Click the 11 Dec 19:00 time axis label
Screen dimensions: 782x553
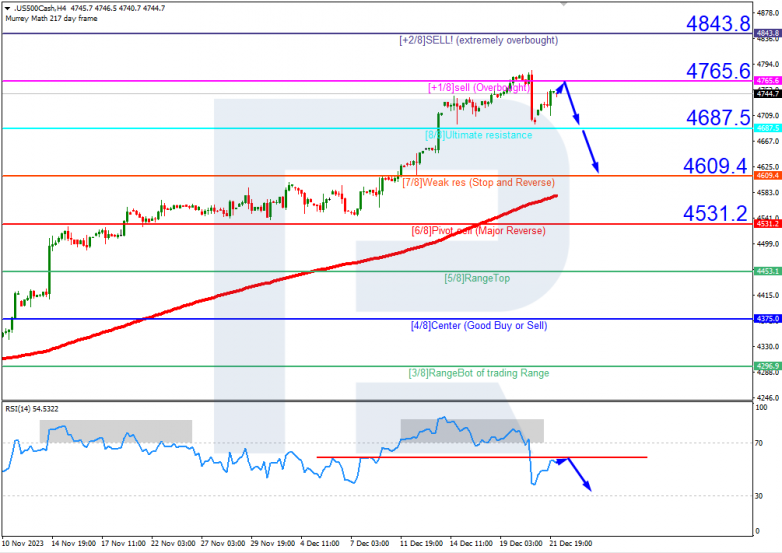421,544
